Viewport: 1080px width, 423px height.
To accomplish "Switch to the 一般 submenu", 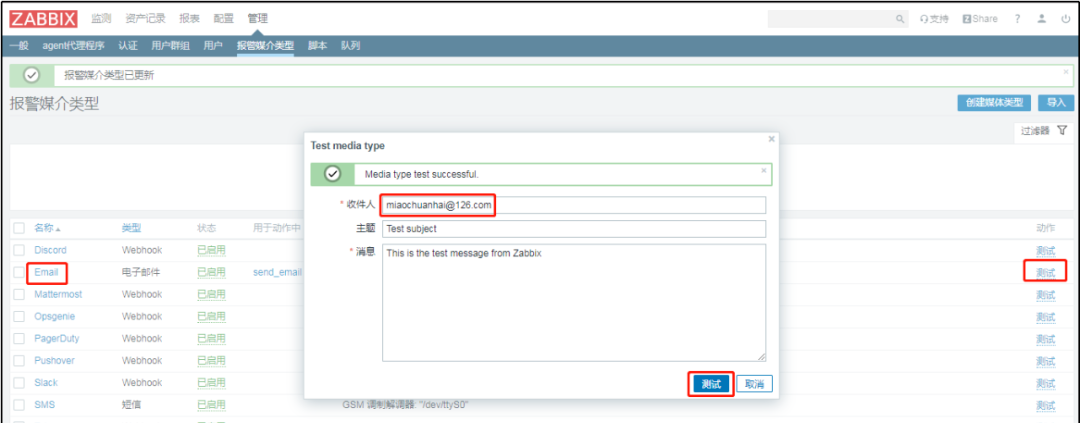I will coord(19,46).
